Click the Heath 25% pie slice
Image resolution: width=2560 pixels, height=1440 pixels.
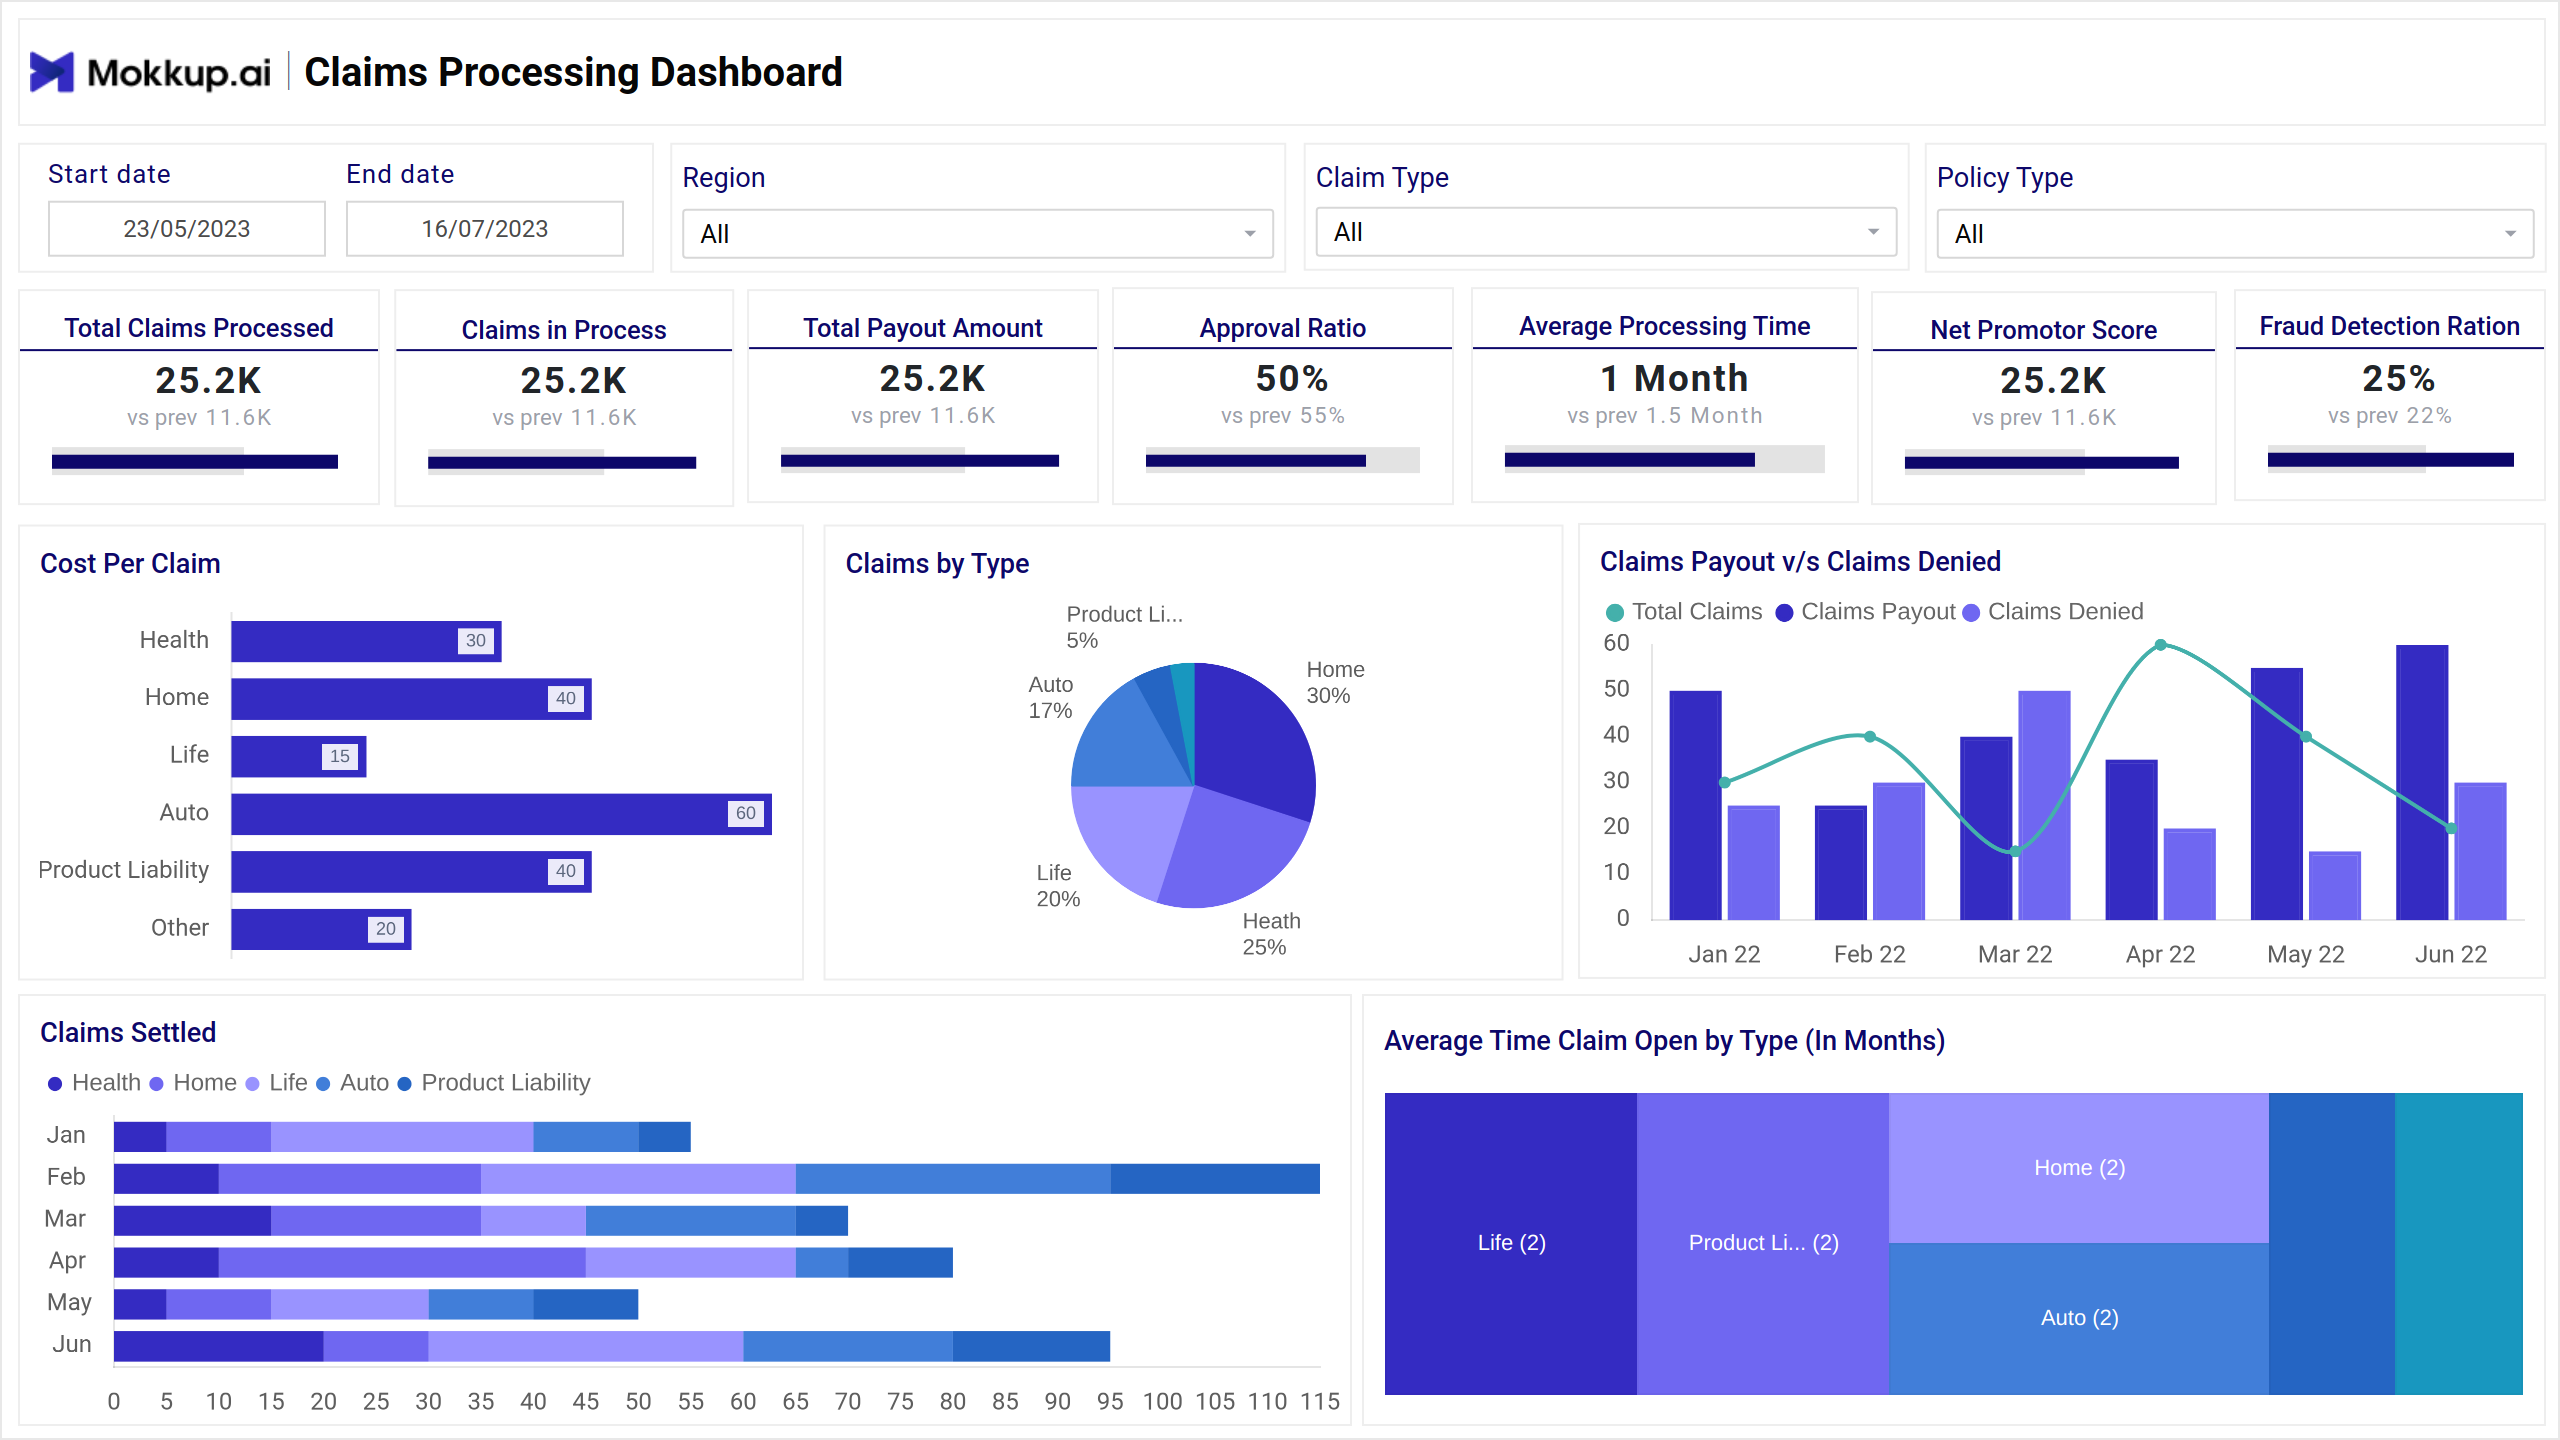click(1232, 850)
